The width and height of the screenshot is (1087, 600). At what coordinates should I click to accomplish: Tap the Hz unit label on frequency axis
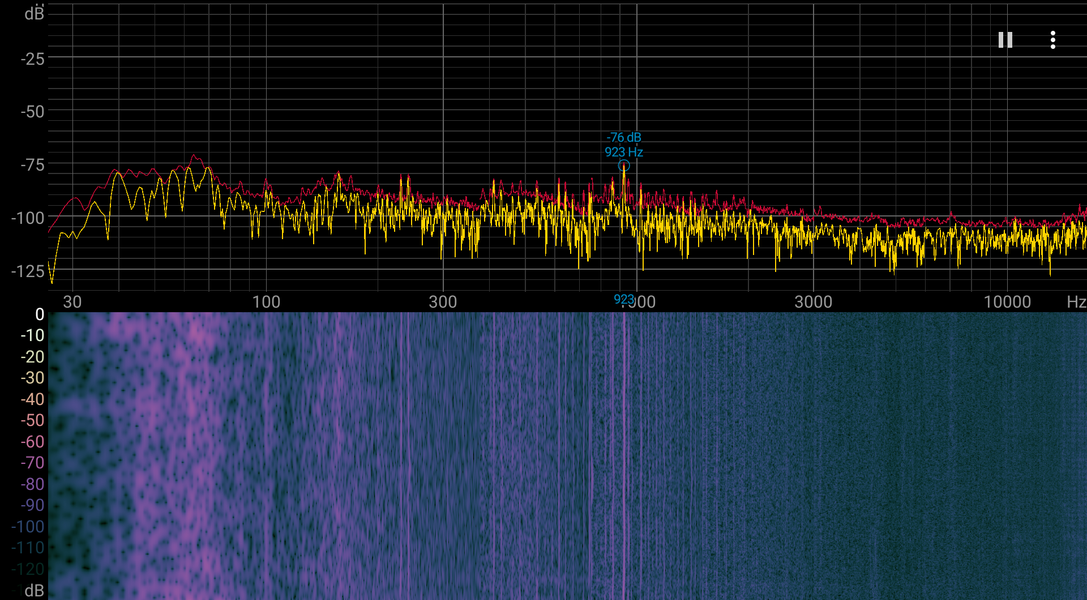point(1077,302)
